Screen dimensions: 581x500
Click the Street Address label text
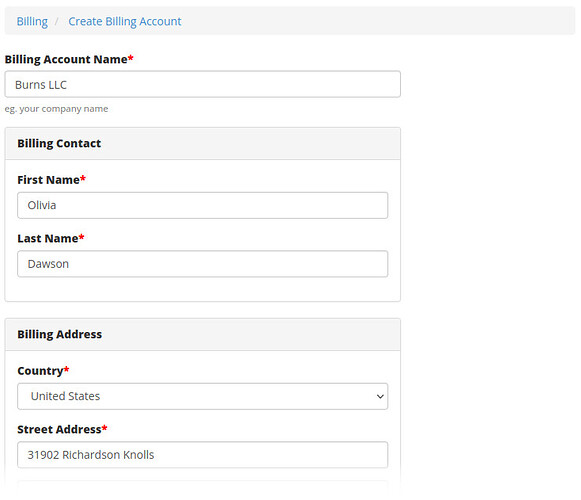(59, 429)
